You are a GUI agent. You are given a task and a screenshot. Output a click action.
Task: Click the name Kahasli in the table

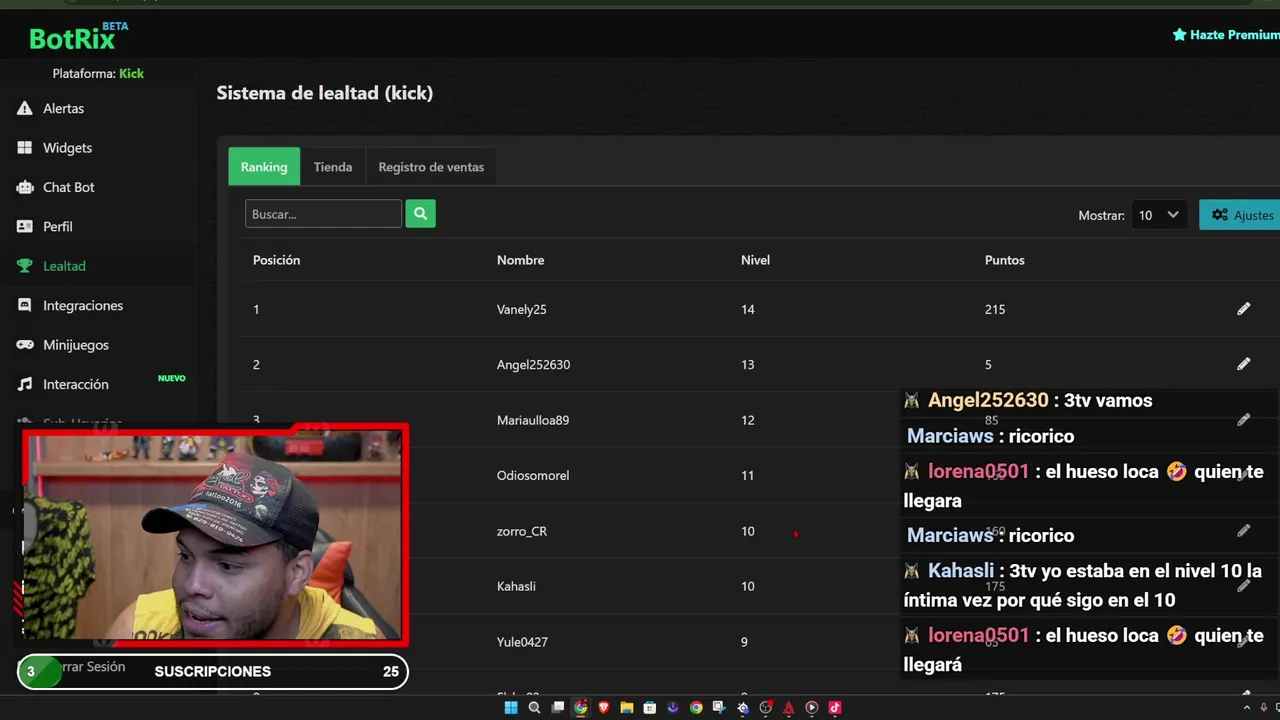(516, 586)
